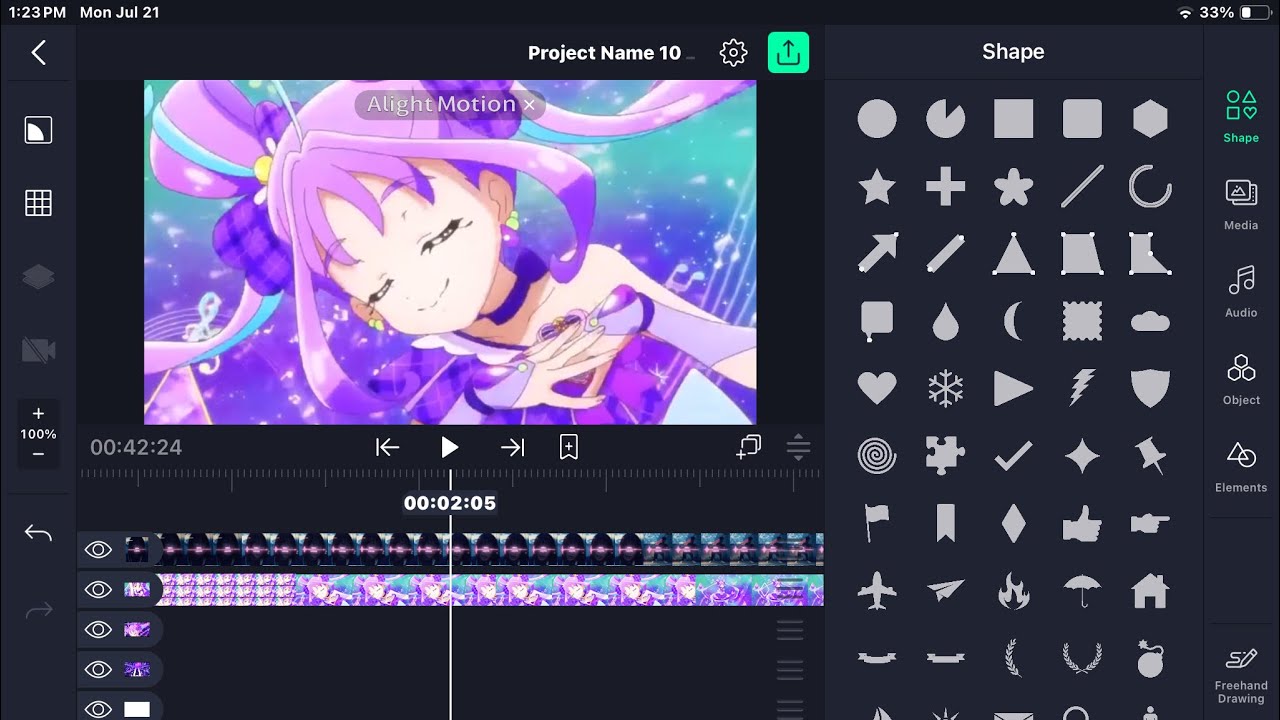1280x720 pixels.
Task: Toggle visibility of the fourth timeline layer
Action: [98, 669]
